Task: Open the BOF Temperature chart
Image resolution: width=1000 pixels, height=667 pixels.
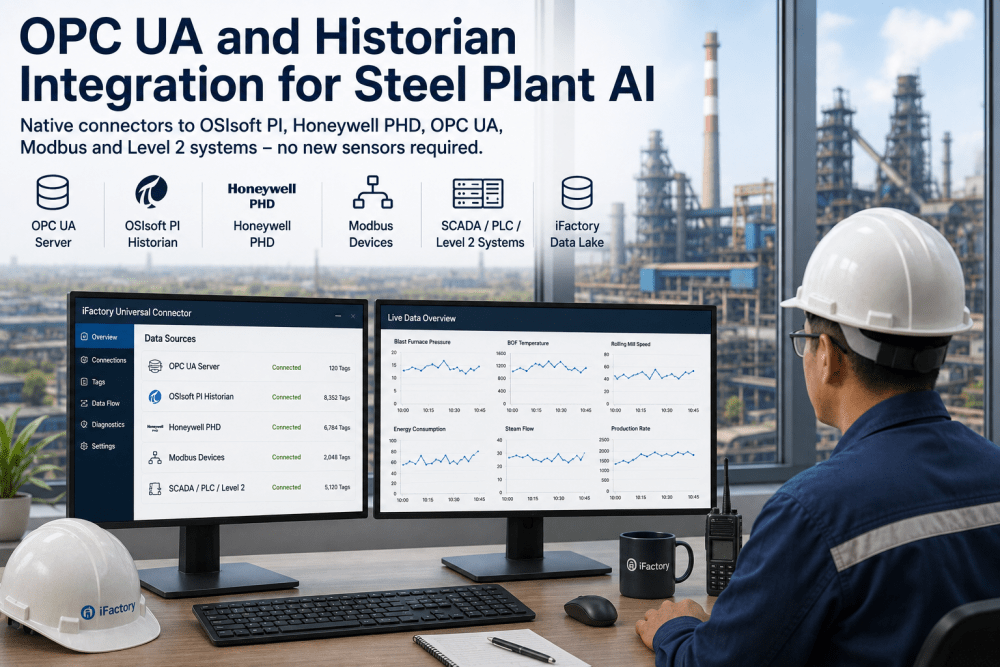Action: (543, 377)
